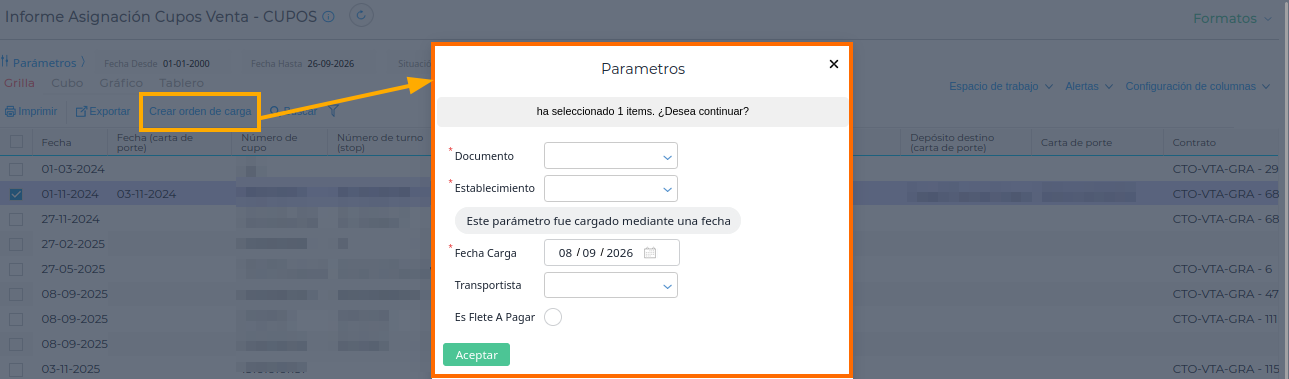Open the calendar icon in Fecha Carga
This screenshot has width=1289, height=379.
[650, 253]
